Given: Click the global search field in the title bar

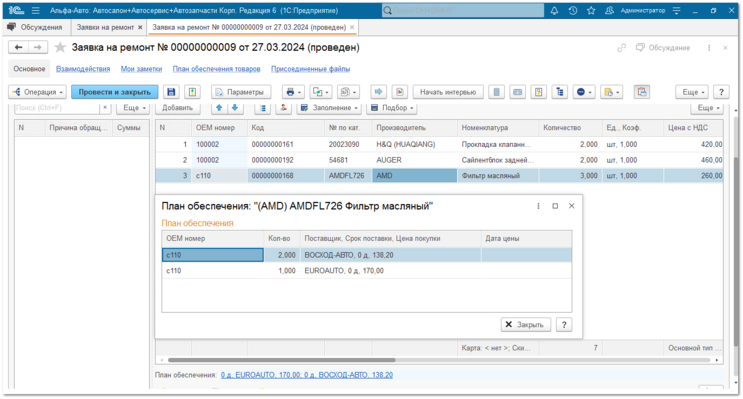Looking at the screenshot, I should [463, 10].
